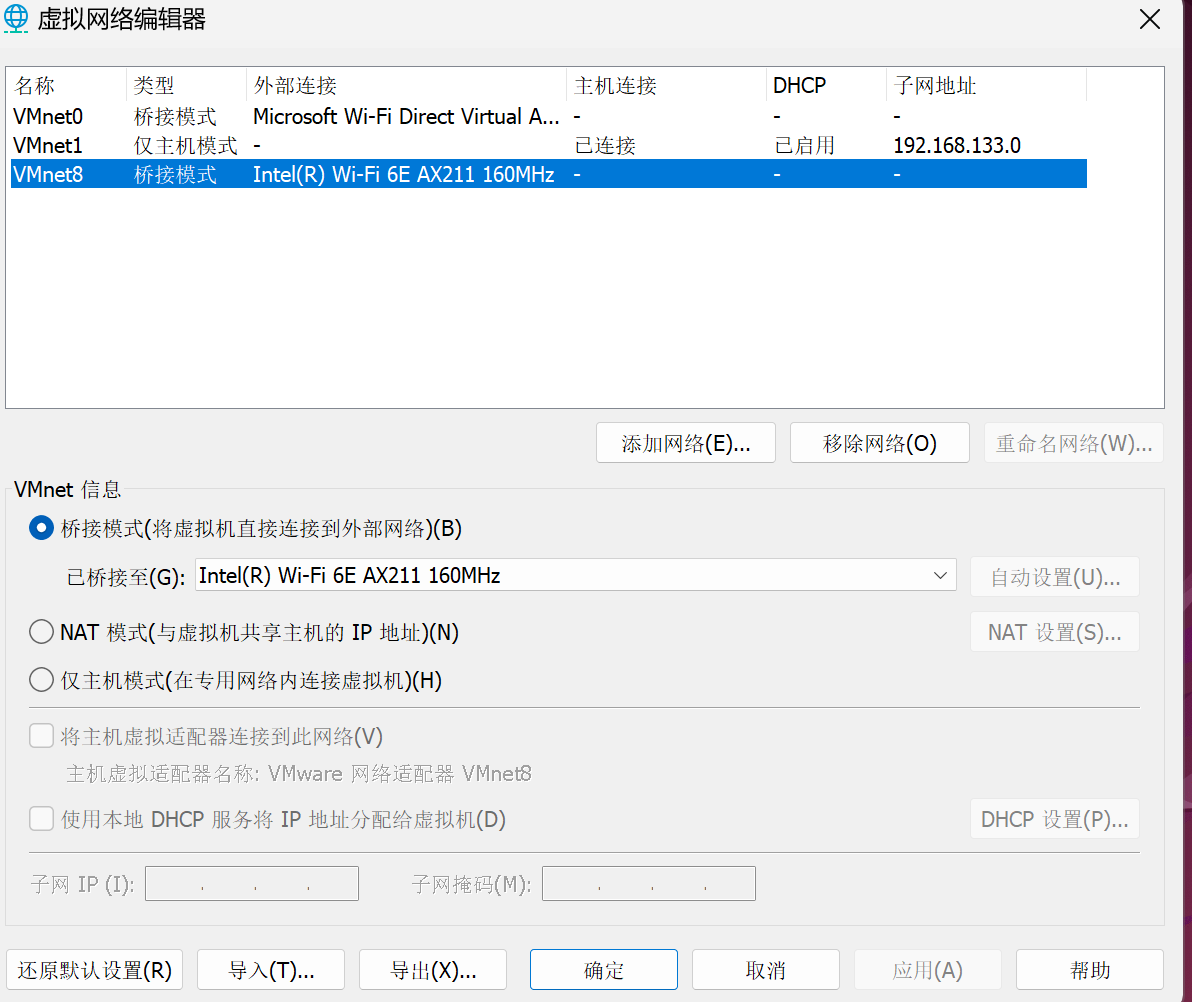Click the 主机连接 column header
Image resolution: width=1192 pixels, height=1002 pixels.
667,85
